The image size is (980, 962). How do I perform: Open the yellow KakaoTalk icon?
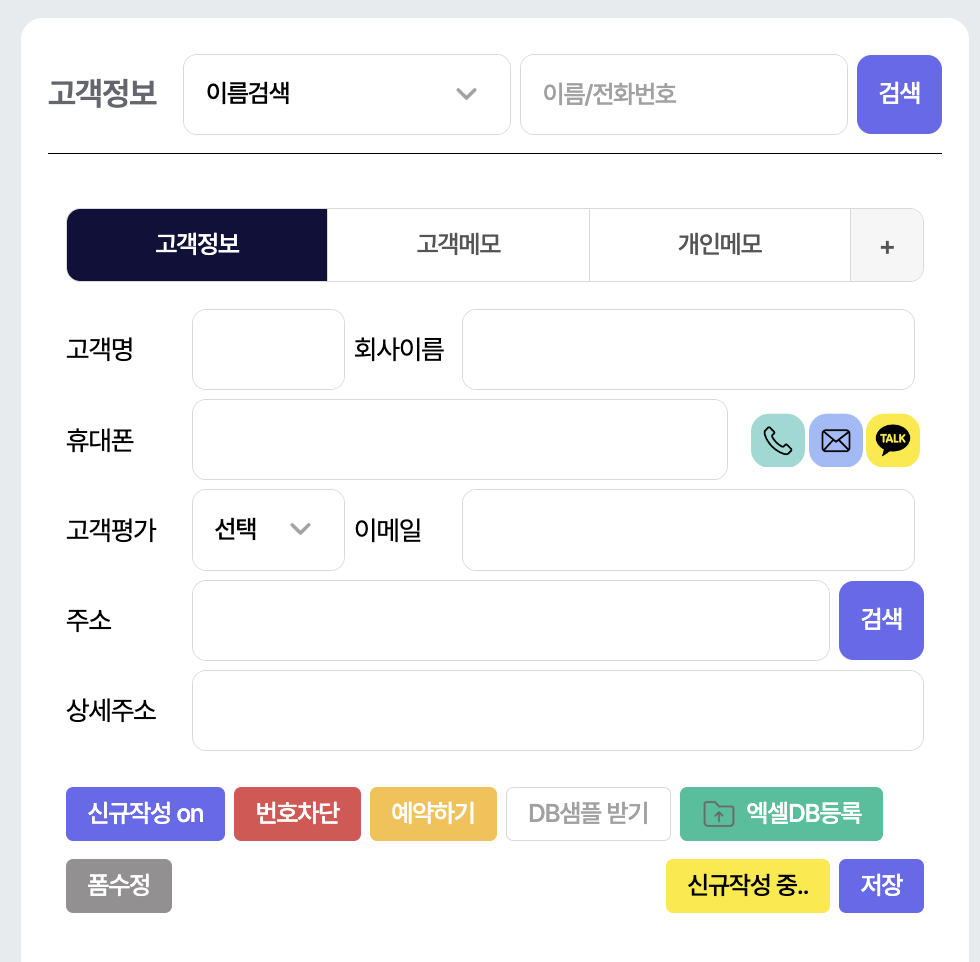[893, 441]
